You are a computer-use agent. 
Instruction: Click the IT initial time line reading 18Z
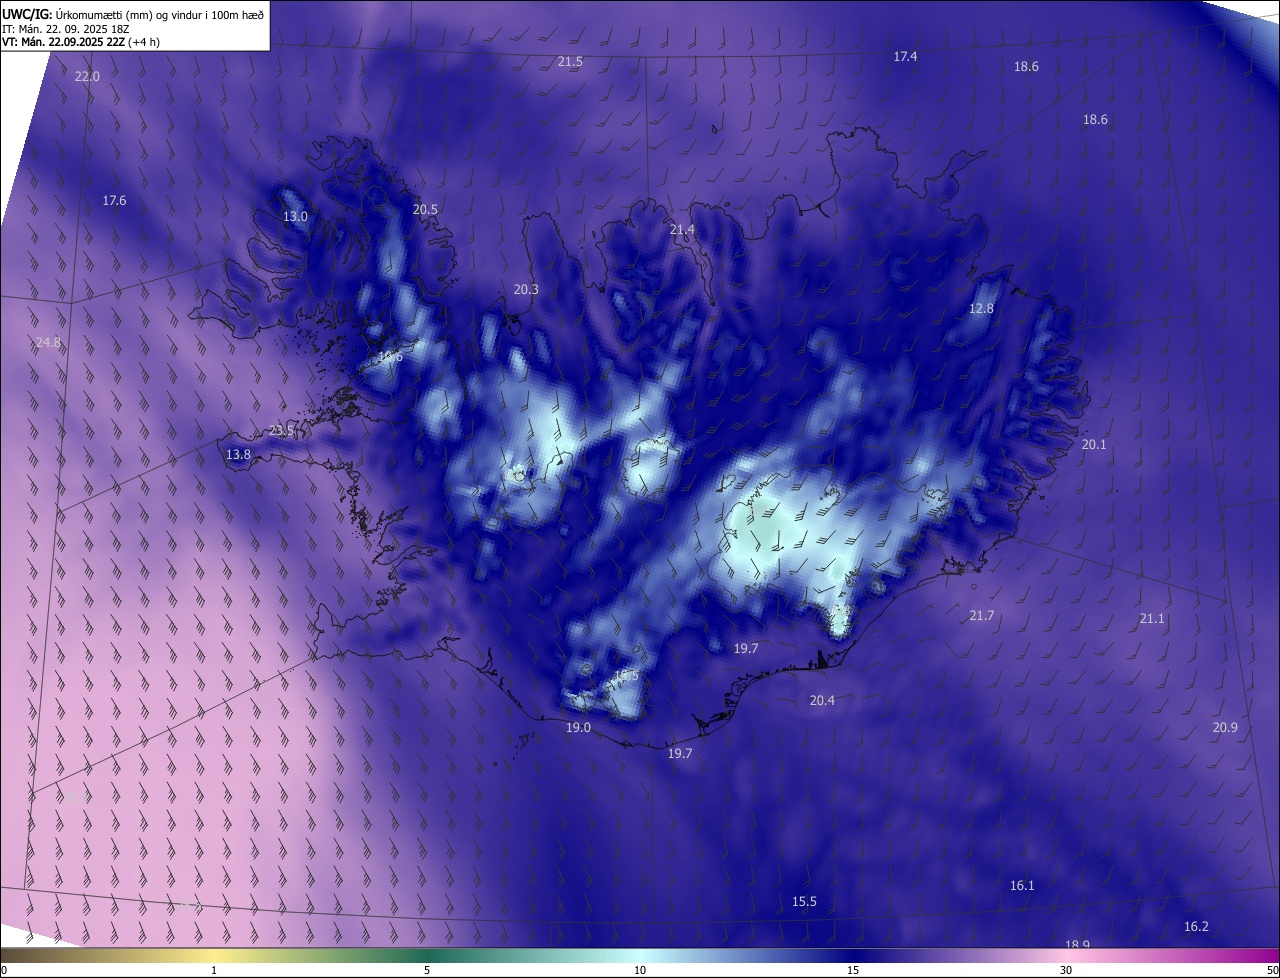tap(66, 28)
